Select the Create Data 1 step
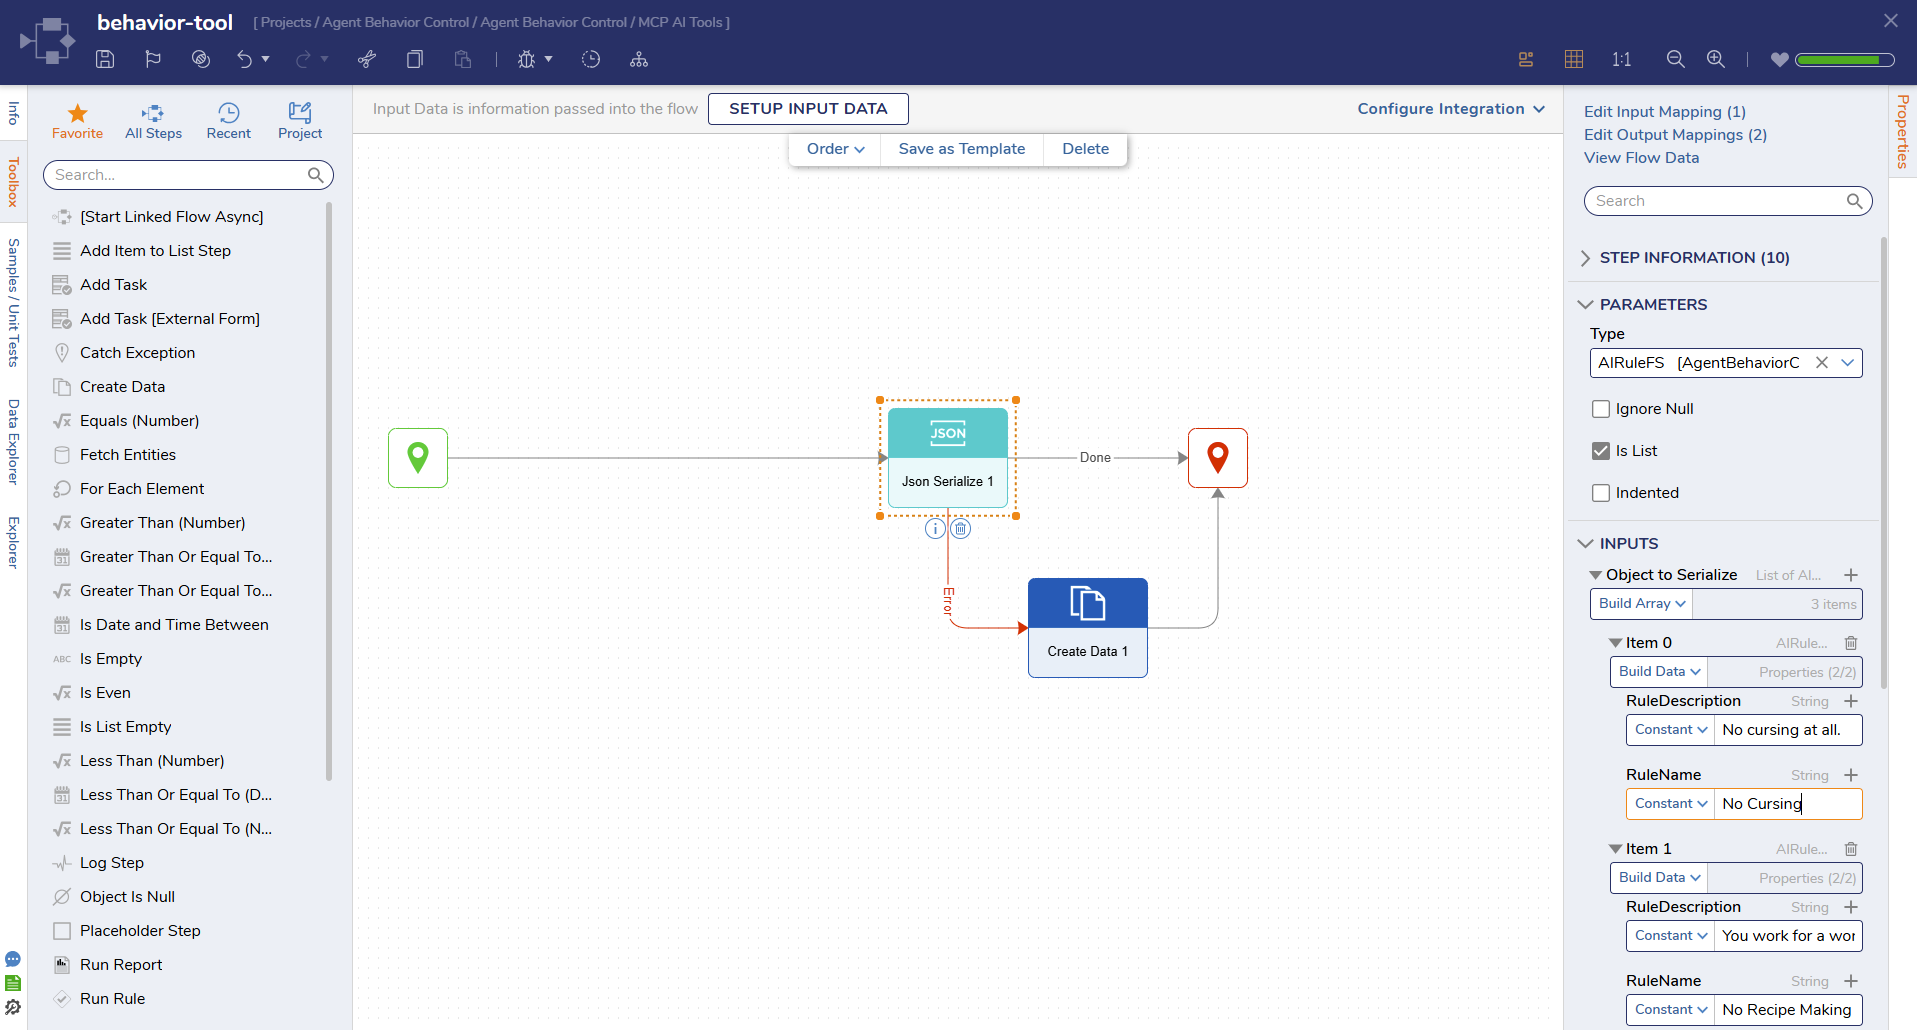 pos(1087,626)
